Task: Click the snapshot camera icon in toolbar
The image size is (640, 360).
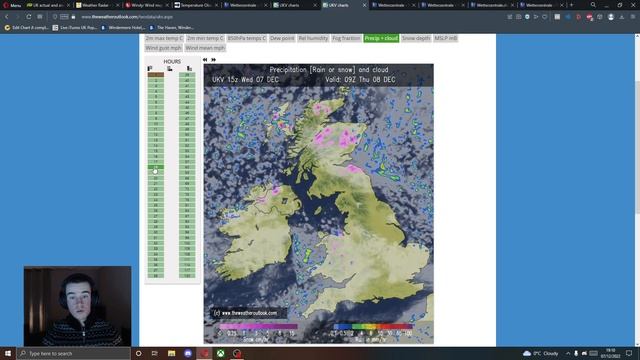Action: click(x=518, y=17)
